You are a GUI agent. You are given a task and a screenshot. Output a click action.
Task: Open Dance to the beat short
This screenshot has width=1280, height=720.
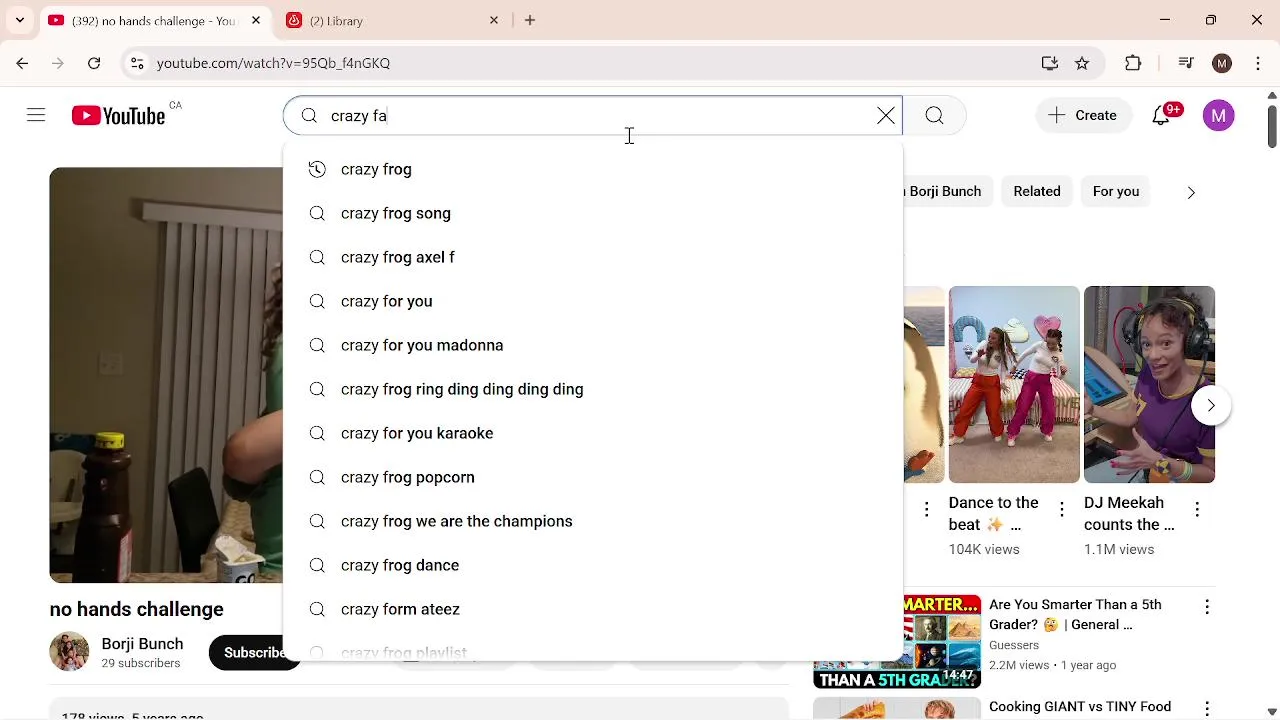(x=1014, y=385)
